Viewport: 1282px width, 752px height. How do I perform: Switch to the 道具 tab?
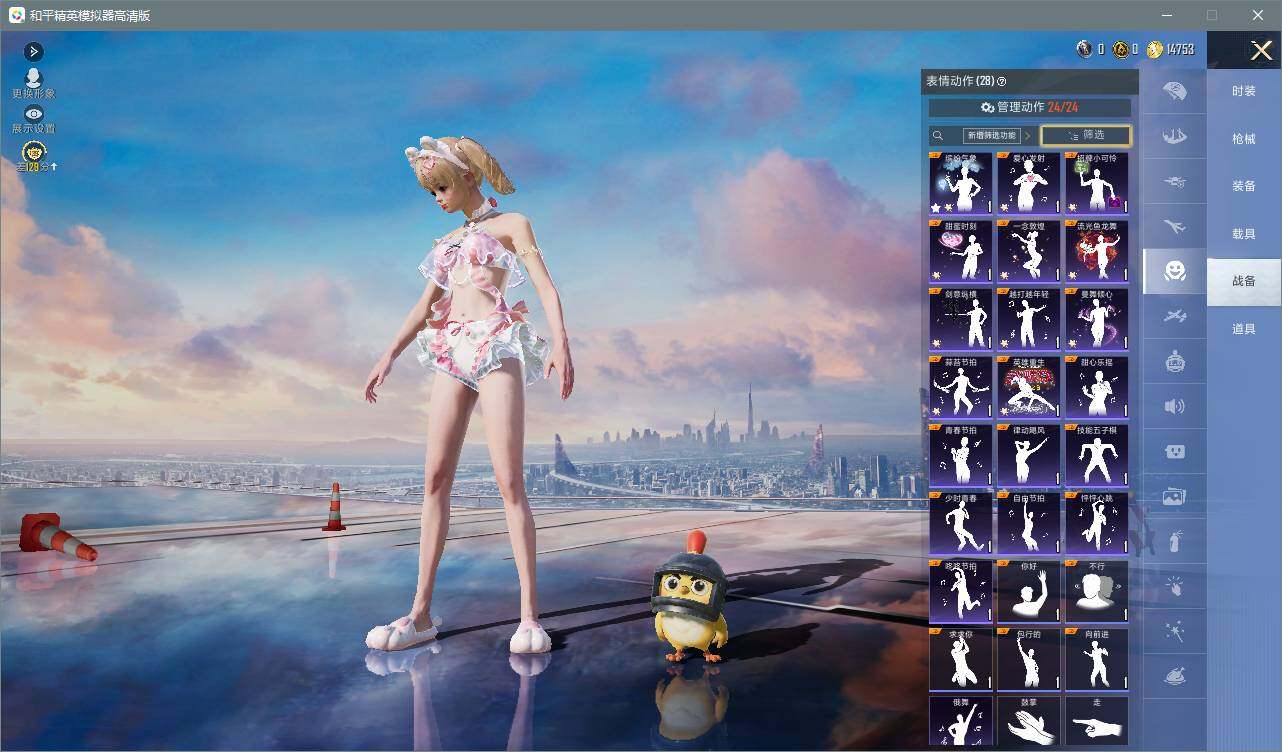click(x=1244, y=329)
